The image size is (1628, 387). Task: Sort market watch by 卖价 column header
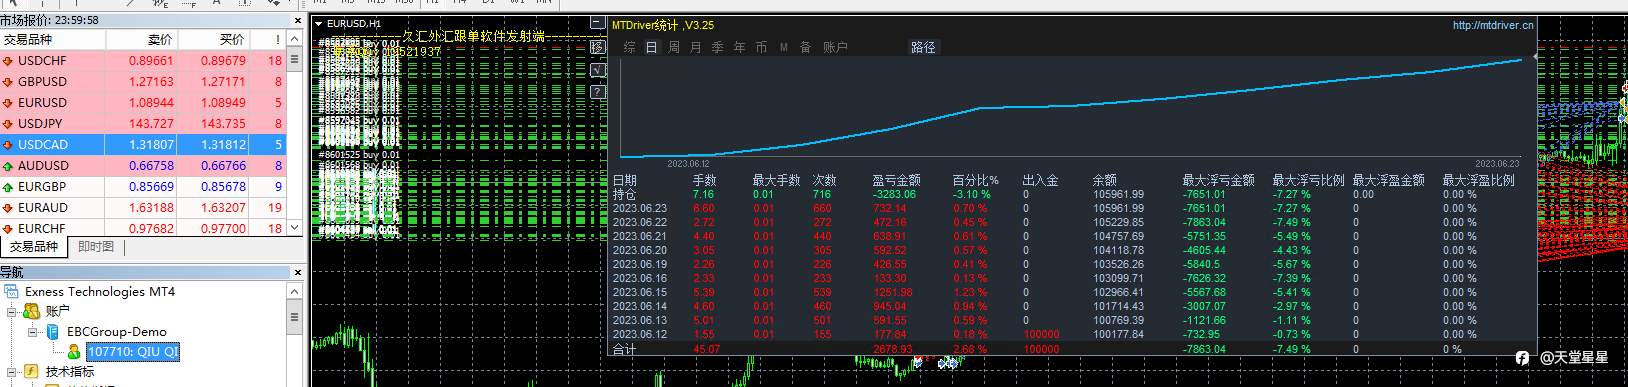141,39
